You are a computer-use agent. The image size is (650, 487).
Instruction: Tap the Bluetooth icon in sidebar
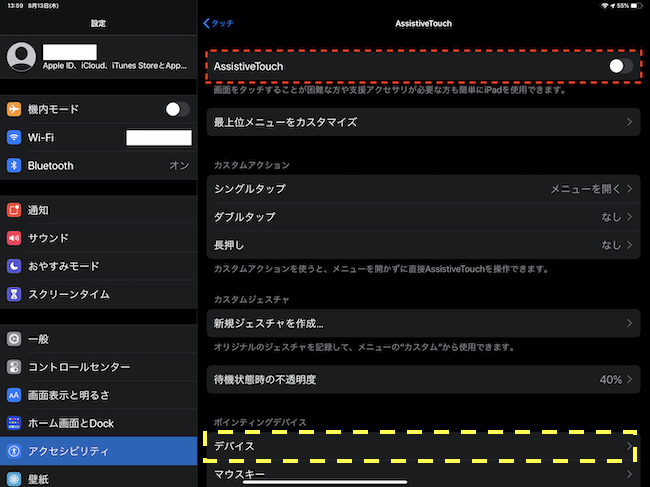point(14,166)
